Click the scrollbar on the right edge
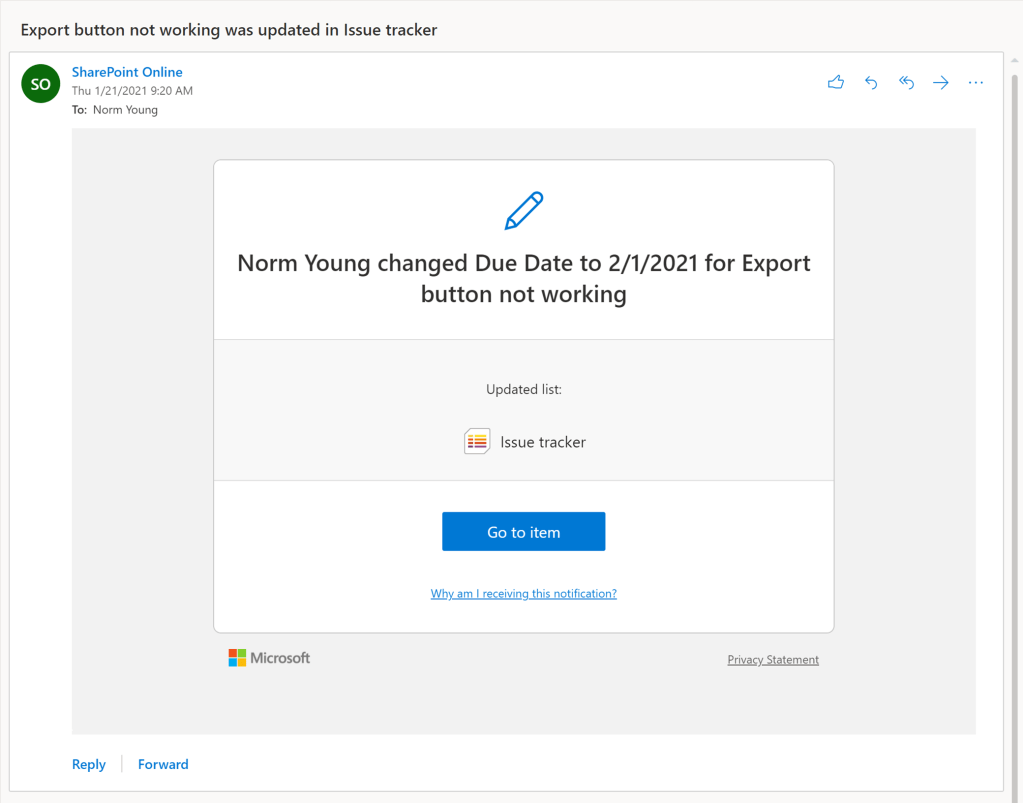This screenshot has width=1023, height=803. (1013, 400)
